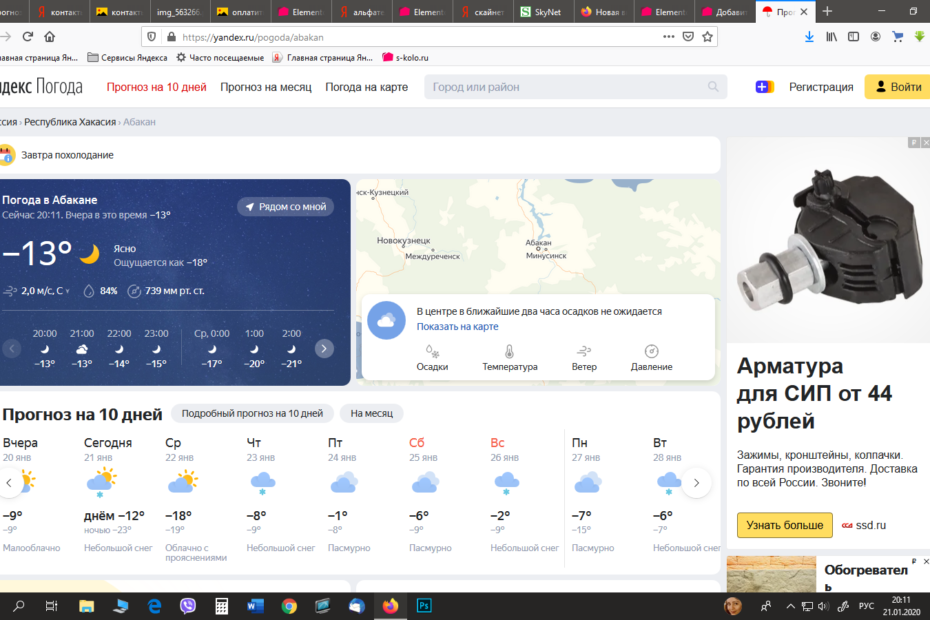930x620 pixels.
Task: Open a new browser tab
Action: click(827, 11)
